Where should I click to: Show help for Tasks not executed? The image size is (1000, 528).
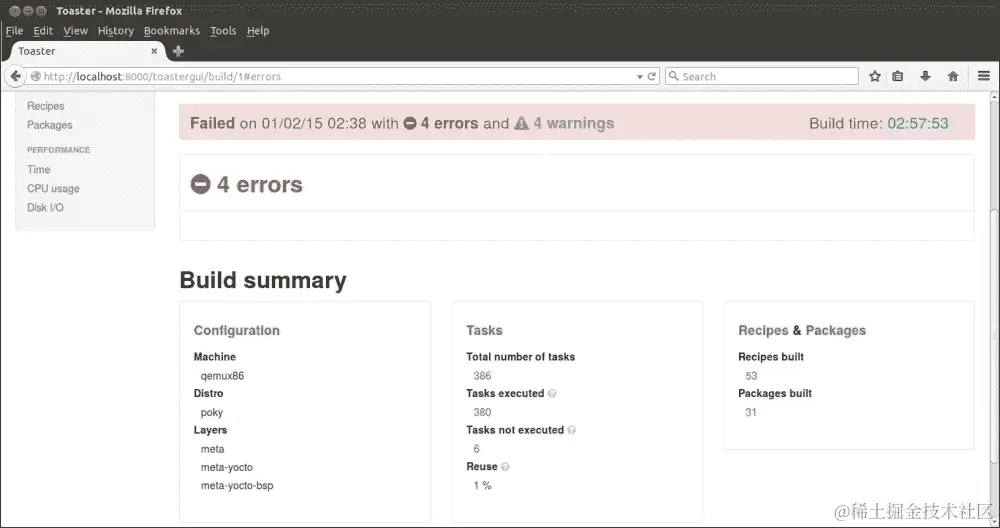click(x=571, y=430)
